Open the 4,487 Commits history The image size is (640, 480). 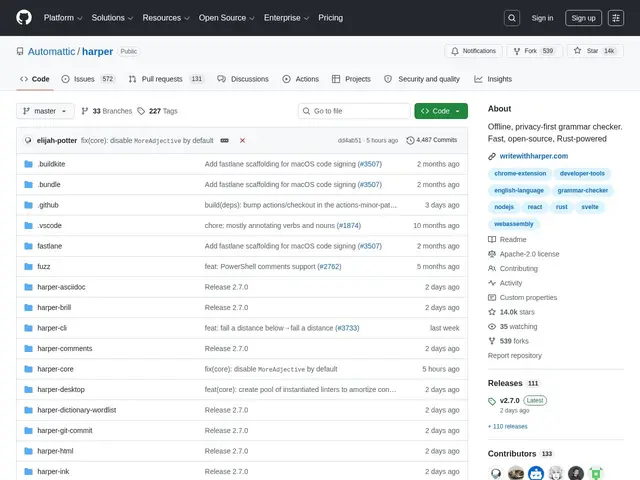(x=431, y=140)
